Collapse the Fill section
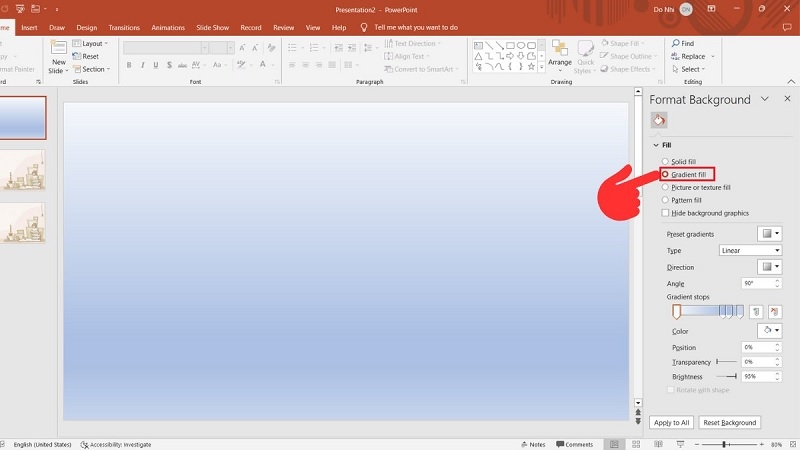Screen dimensions: 800x450 pos(656,145)
